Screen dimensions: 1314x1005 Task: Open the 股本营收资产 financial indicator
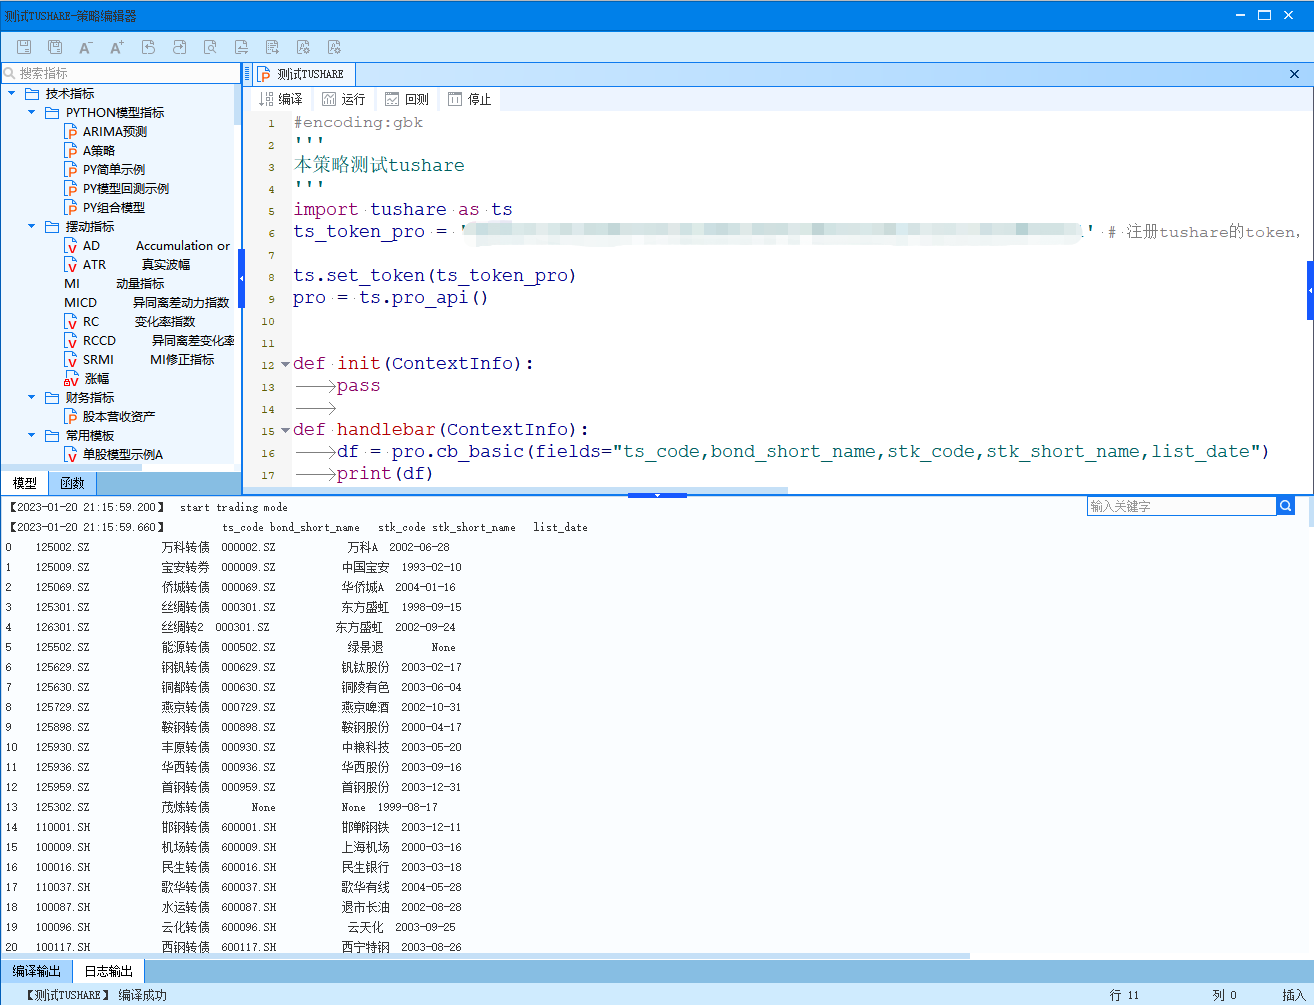tap(109, 416)
